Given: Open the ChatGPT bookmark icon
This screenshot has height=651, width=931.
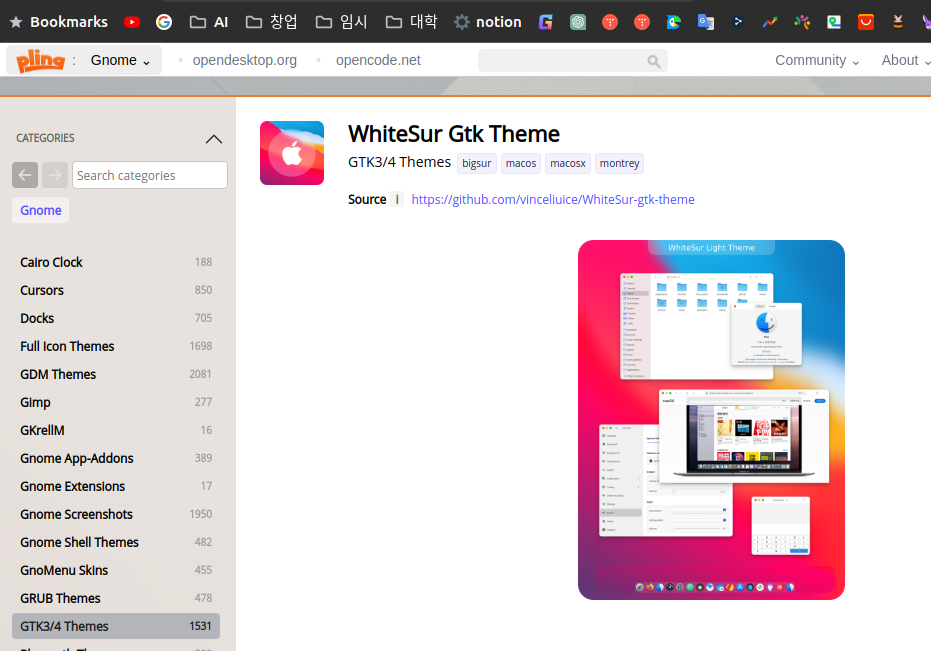Looking at the screenshot, I should point(578,22).
